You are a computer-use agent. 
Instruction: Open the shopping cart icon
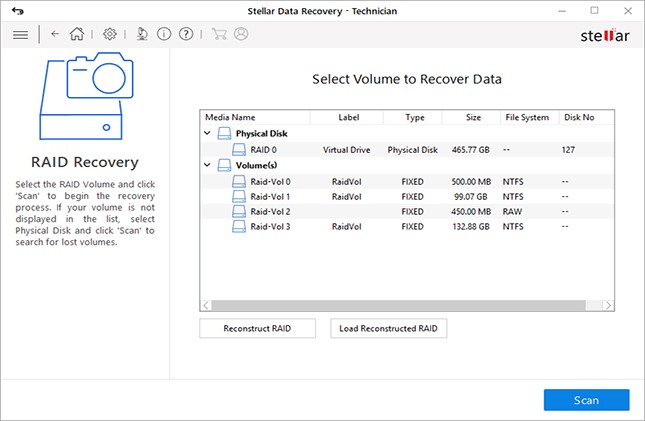click(219, 34)
